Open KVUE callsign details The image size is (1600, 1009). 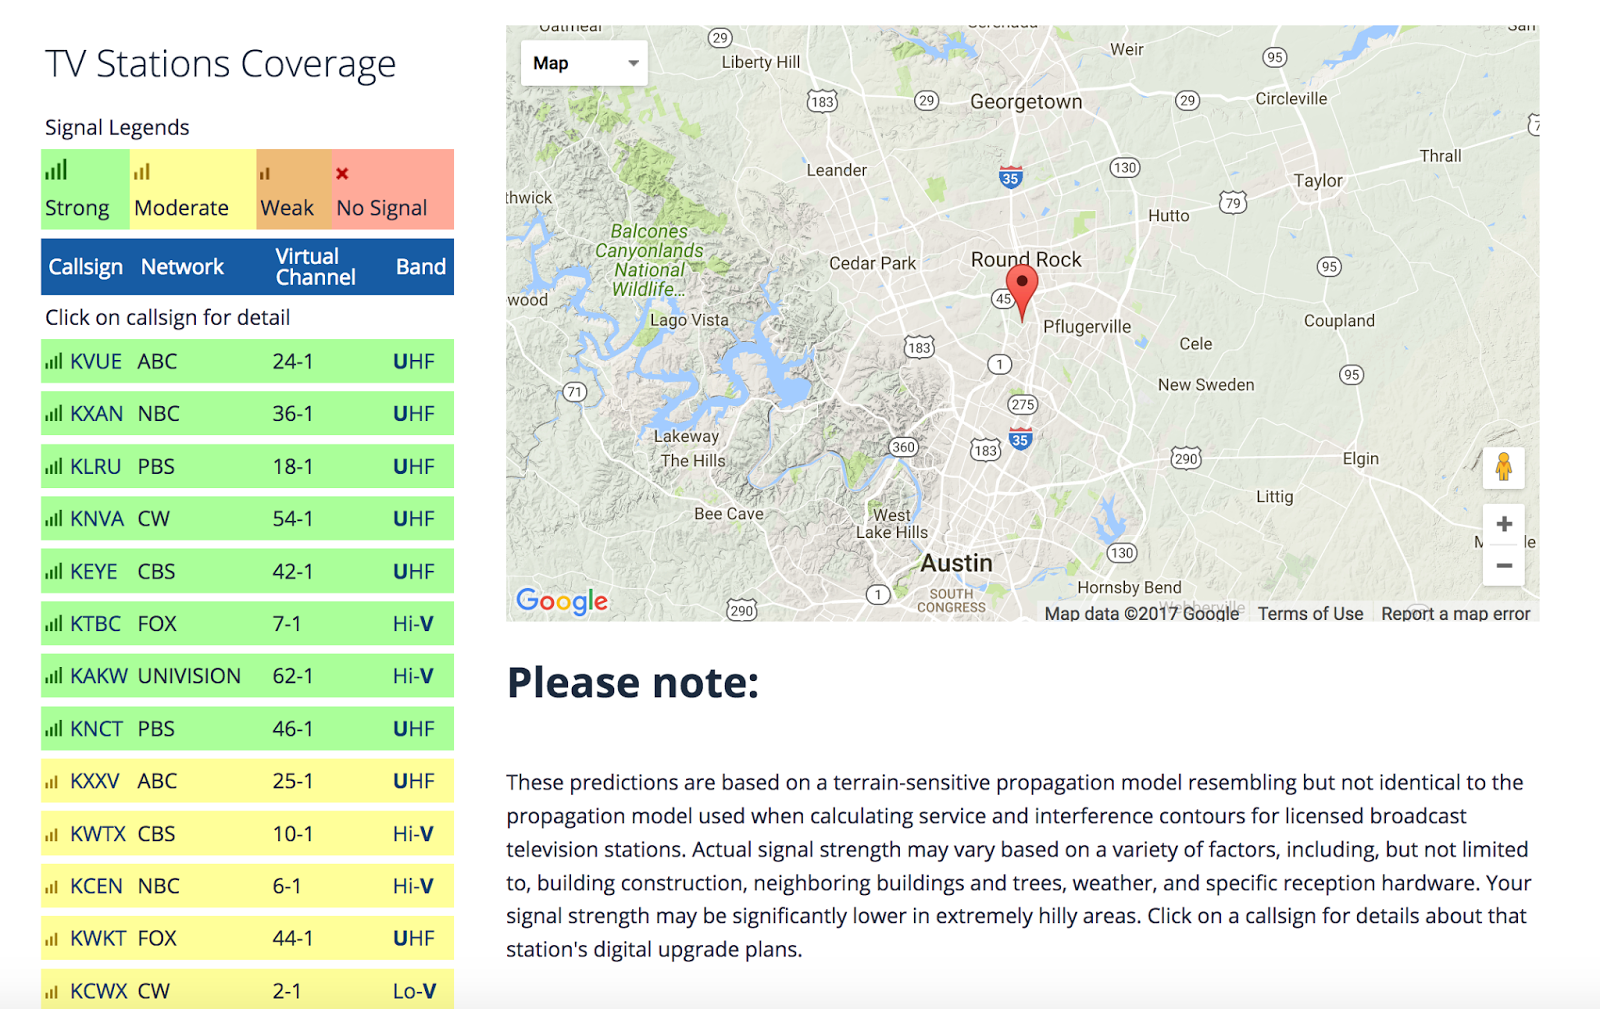(96, 362)
